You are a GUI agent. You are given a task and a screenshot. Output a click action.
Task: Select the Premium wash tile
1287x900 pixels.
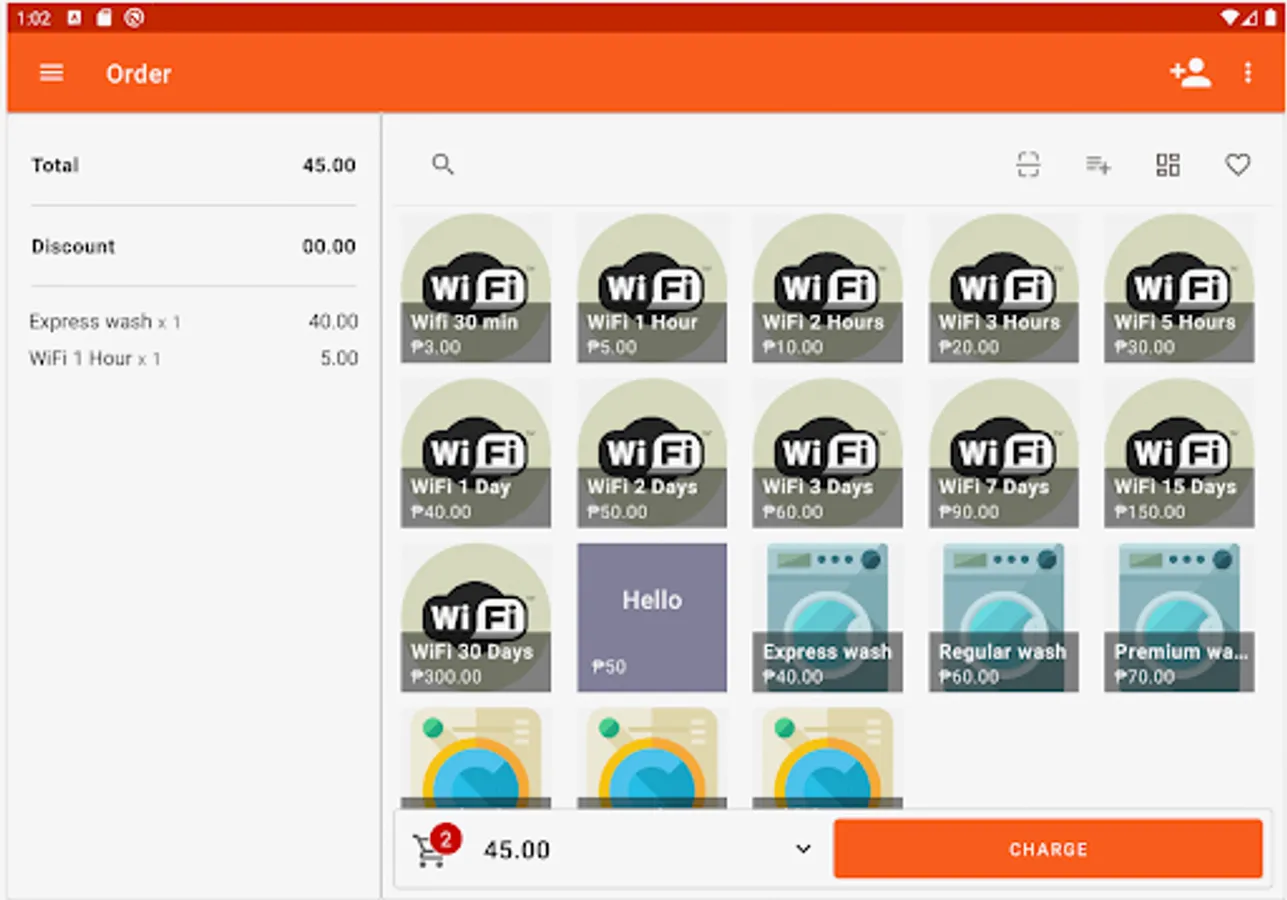pyautogui.click(x=1179, y=618)
